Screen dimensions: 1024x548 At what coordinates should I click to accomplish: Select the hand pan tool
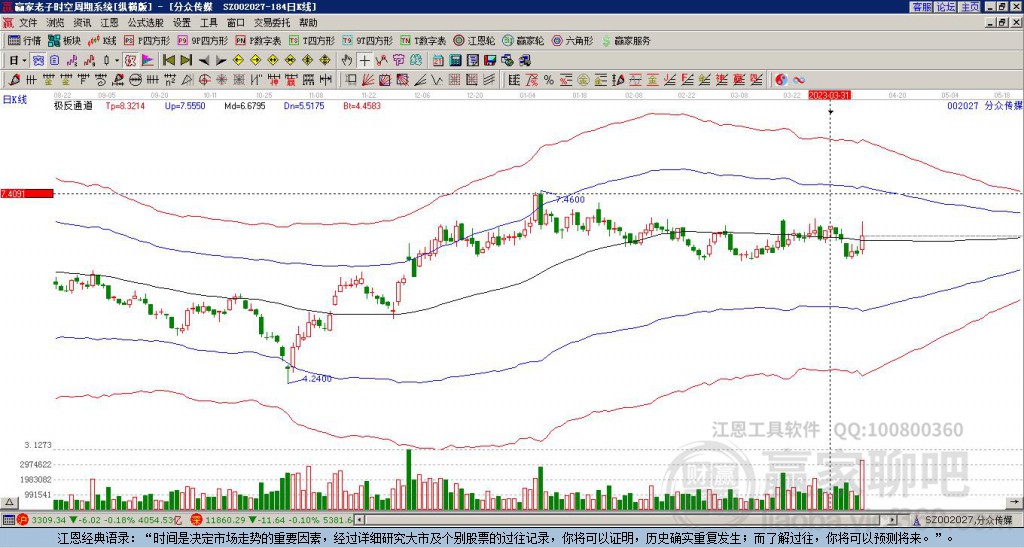tap(347, 61)
